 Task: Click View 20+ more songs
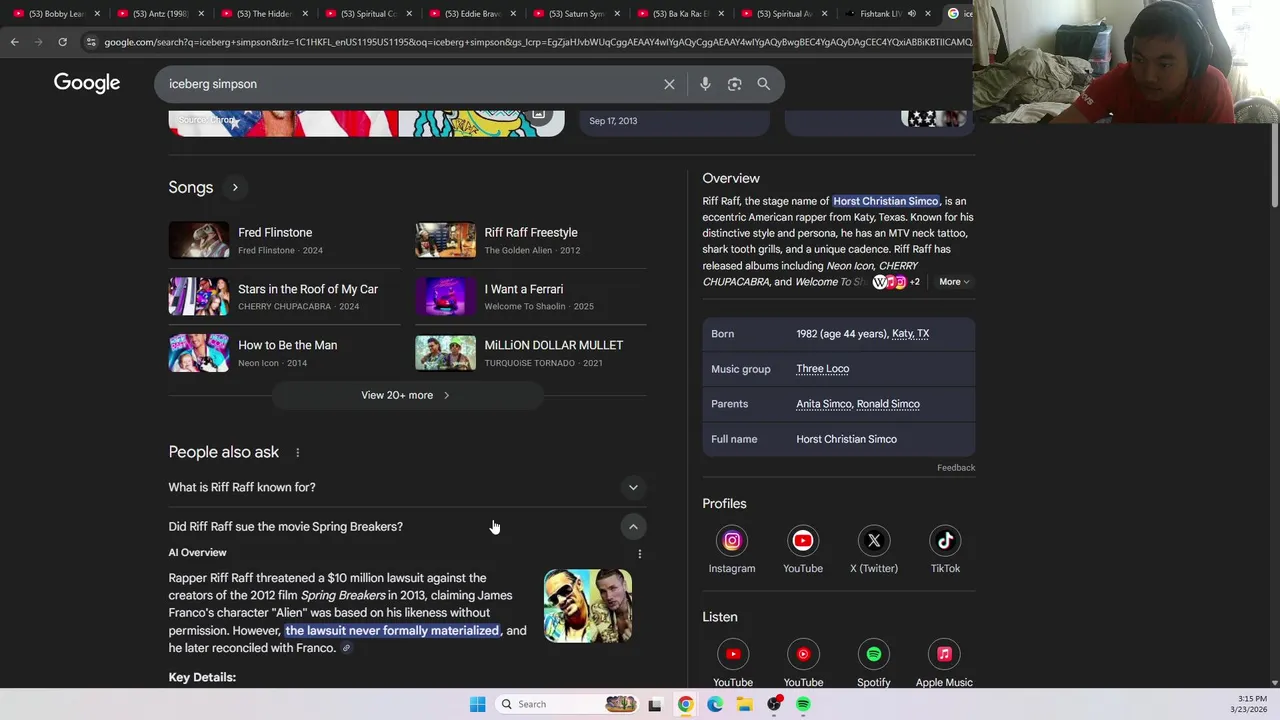point(407,395)
